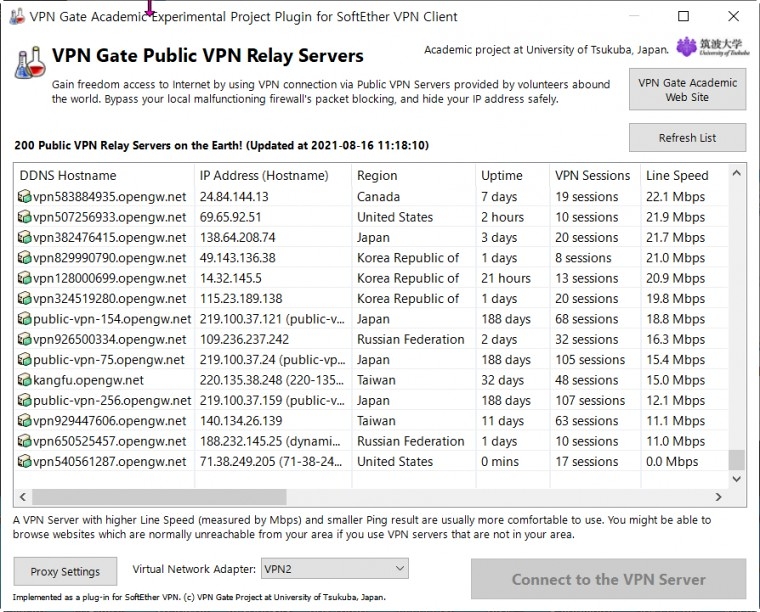Maximize the VPN Gate plugin window
The width and height of the screenshot is (760, 612).
point(683,16)
